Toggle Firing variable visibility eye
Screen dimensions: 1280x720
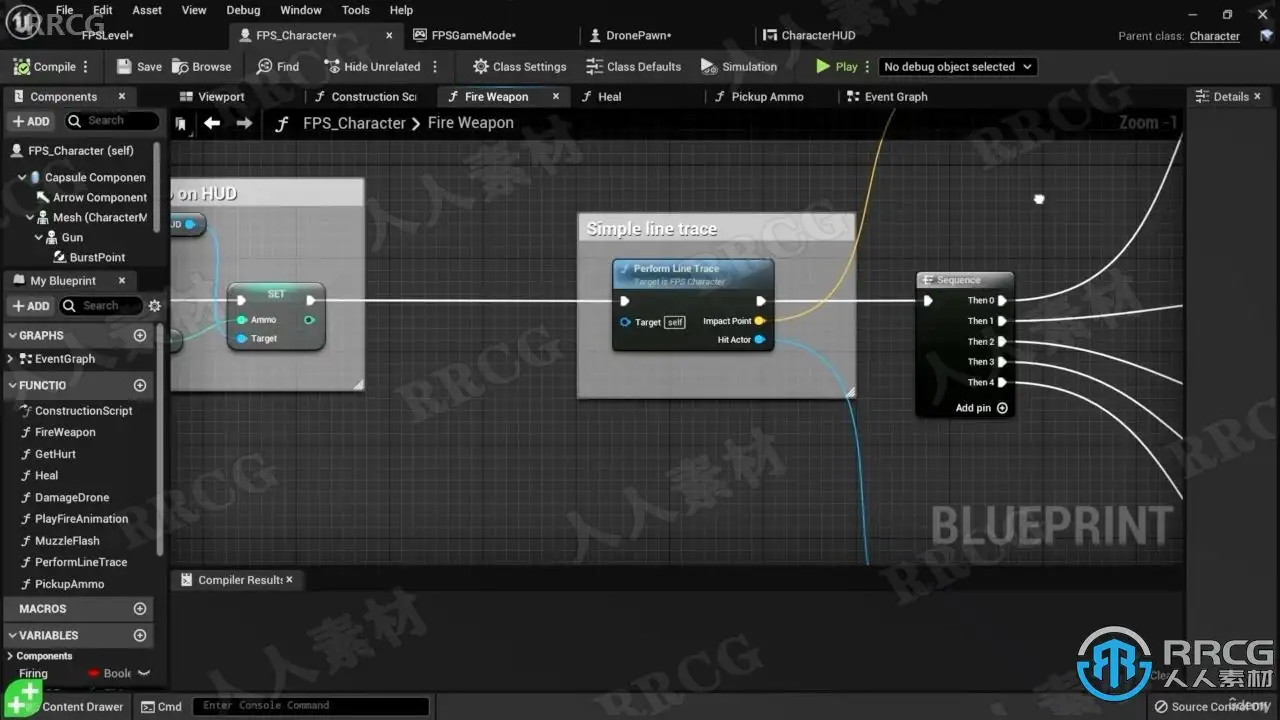tap(144, 674)
